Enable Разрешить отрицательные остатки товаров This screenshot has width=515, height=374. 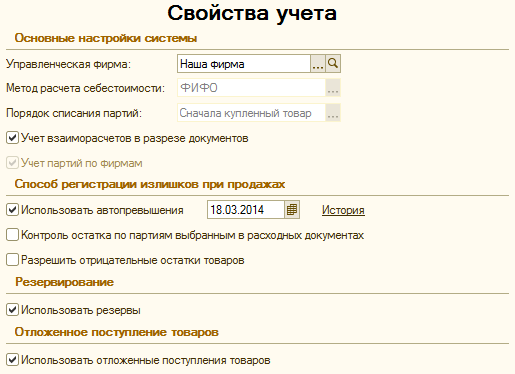pyautogui.click(x=12, y=260)
